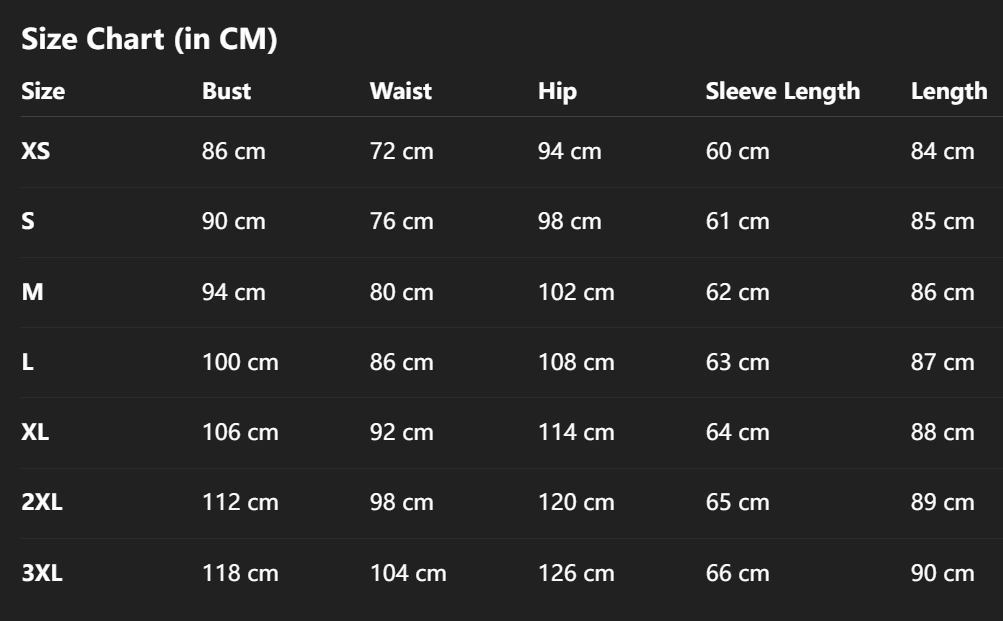Click the Size Chart (in CM) heading
Screen dimensions: 1003x621
149,39
